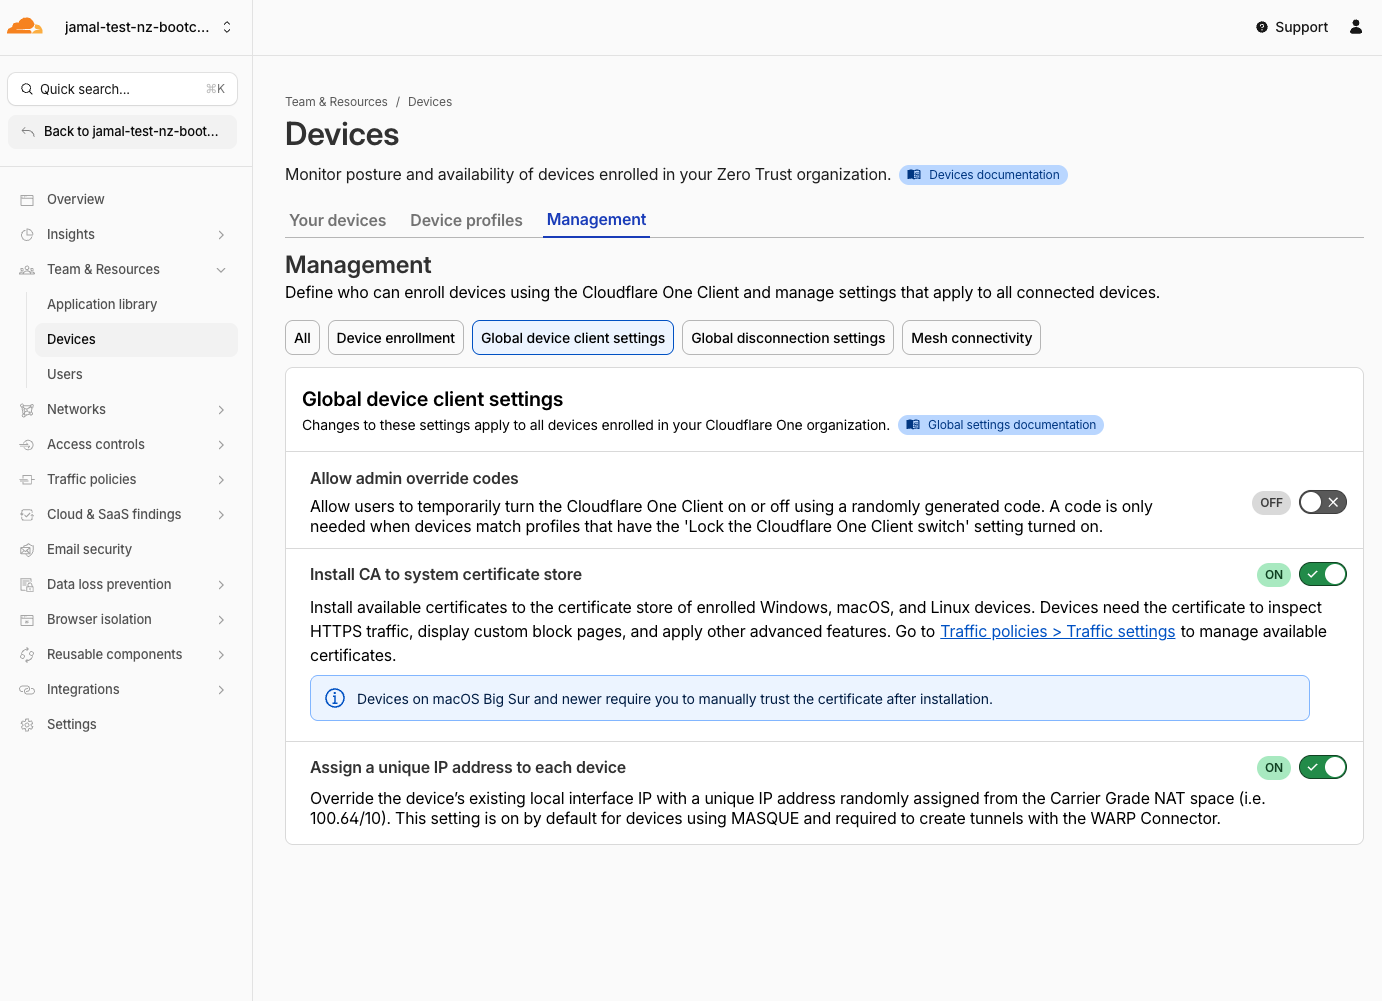Expand the Insights menu chevron
Image resolution: width=1382 pixels, height=1001 pixels.
pos(221,235)
